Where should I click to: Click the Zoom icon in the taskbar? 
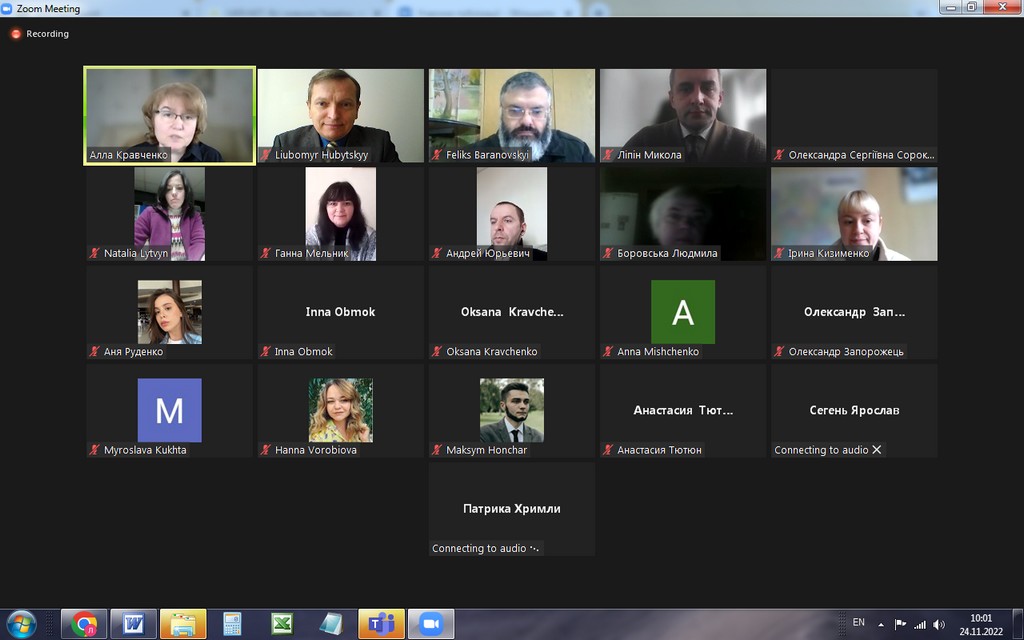[x=430, y=624]
